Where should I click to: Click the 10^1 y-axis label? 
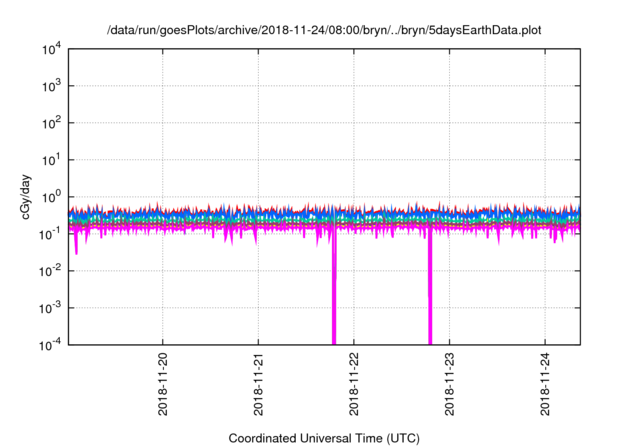pyautogui.click(x=52, y=160)
